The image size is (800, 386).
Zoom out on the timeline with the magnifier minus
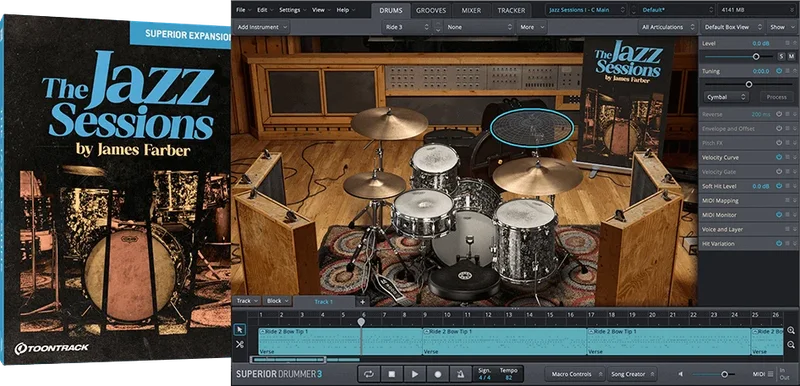(791, 345)
